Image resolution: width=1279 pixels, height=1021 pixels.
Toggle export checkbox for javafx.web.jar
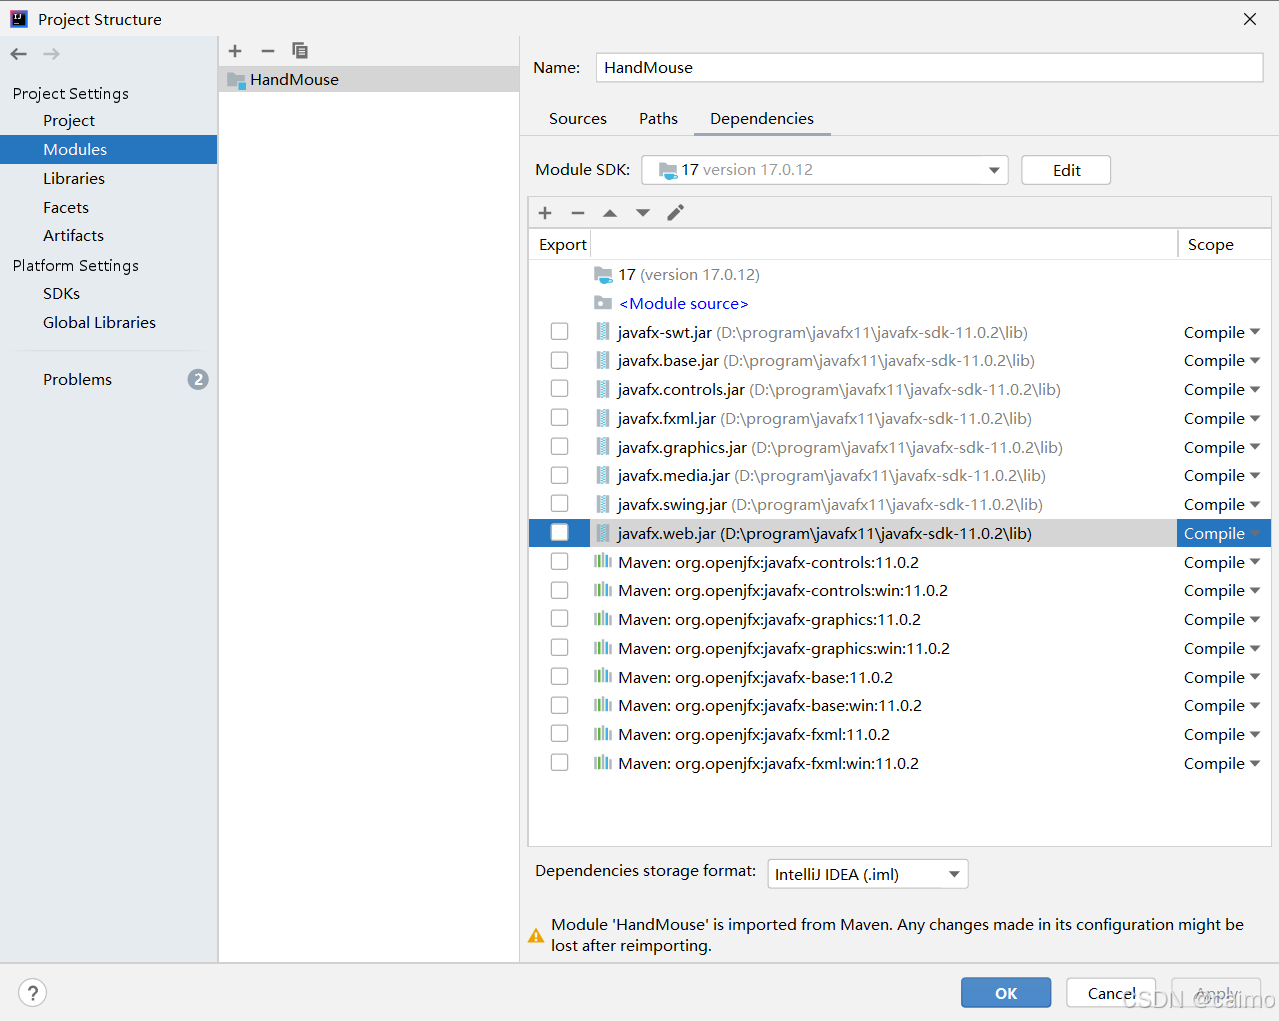[559, 533]
